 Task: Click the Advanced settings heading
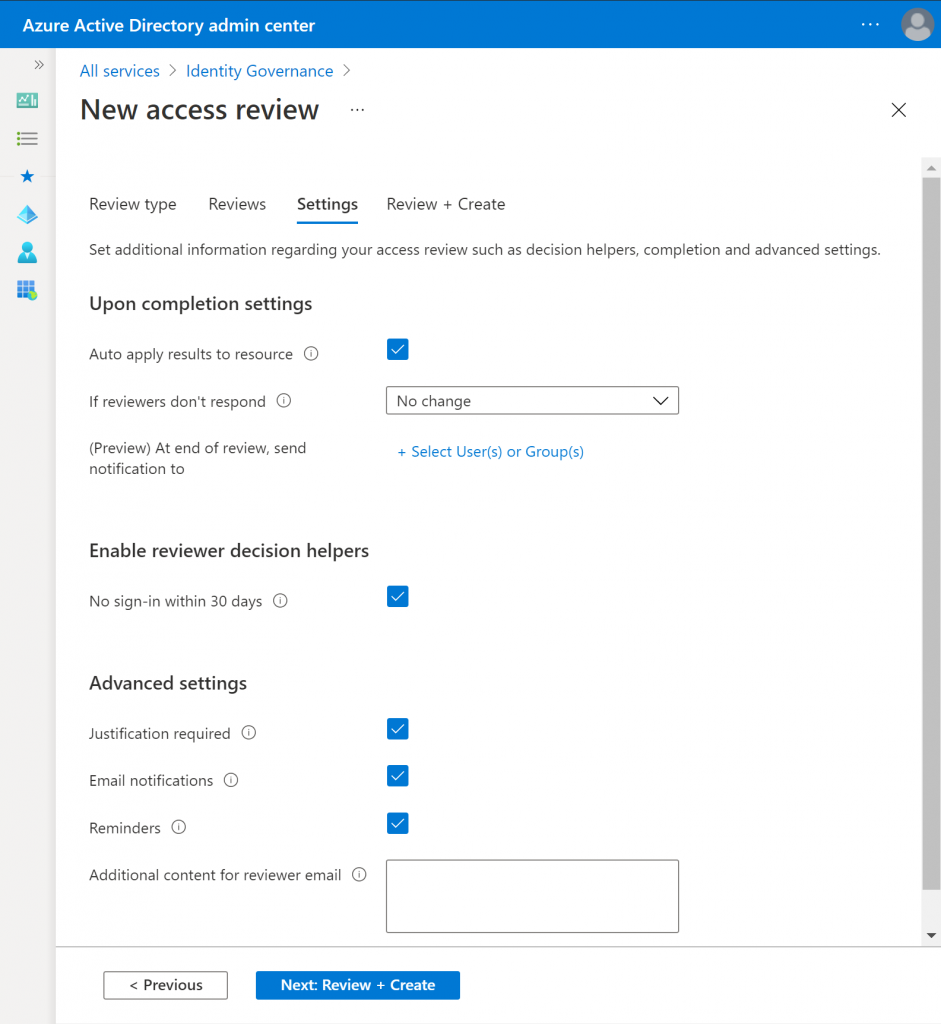coord(168,683)
